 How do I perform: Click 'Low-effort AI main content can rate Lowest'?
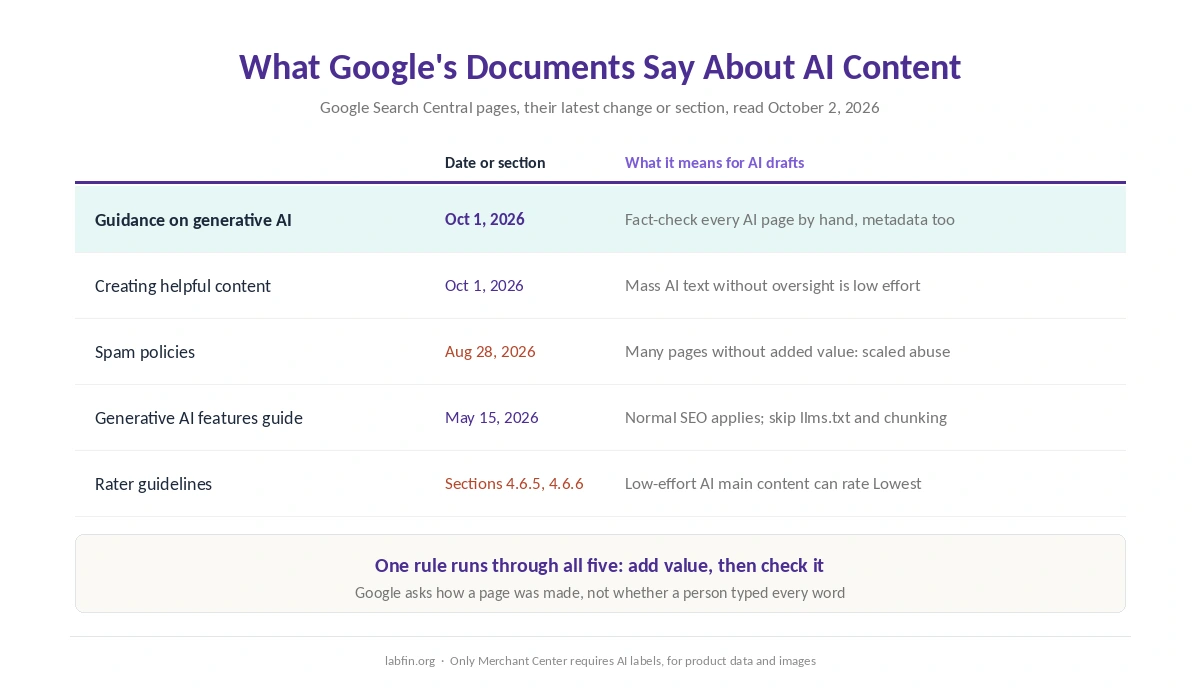click(773, 483)
